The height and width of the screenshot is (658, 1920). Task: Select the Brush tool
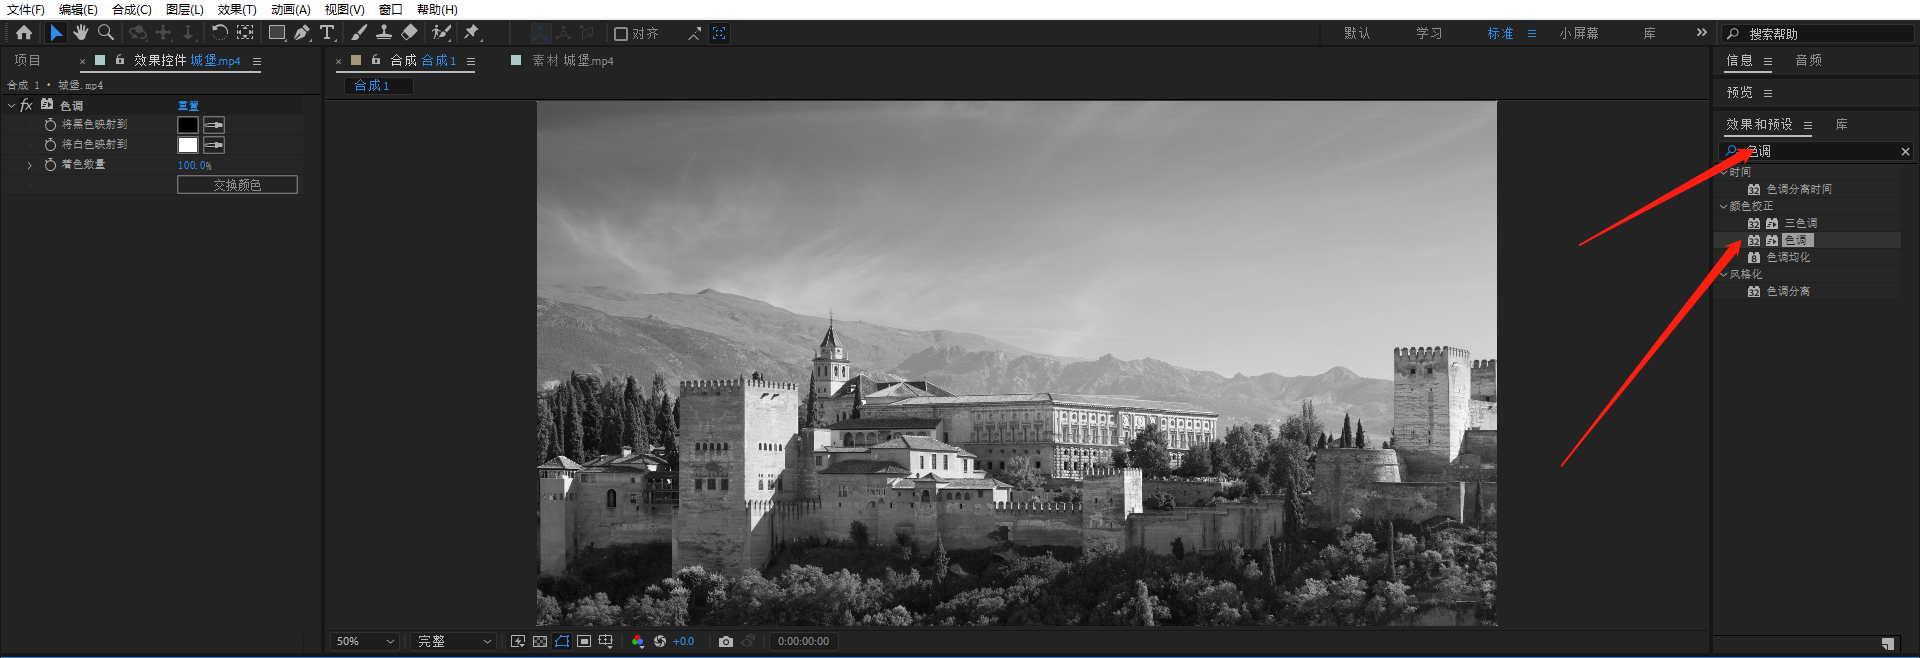click(x=358, y=33)
